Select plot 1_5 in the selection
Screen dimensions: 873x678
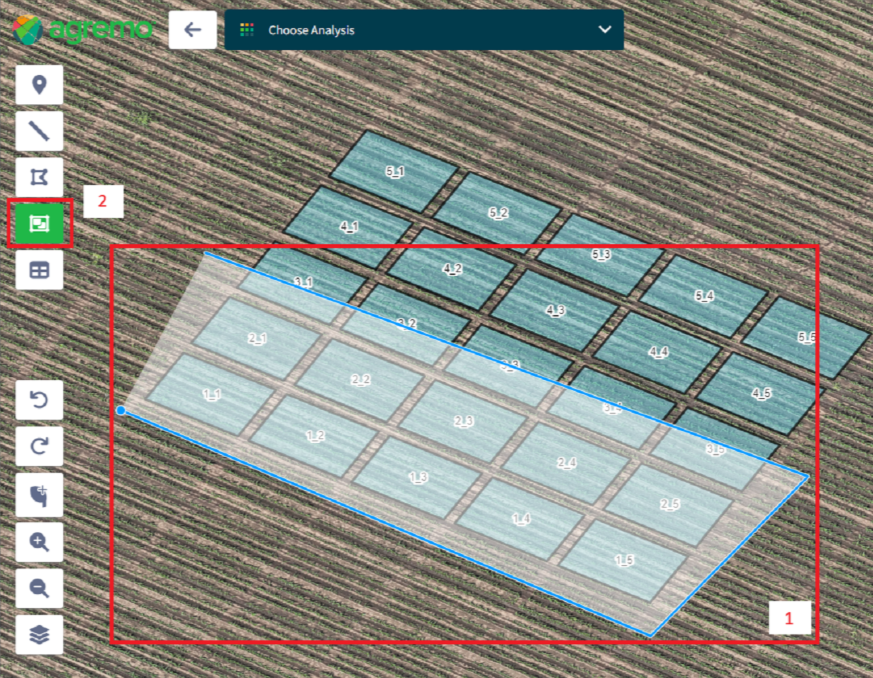[623, 559]
